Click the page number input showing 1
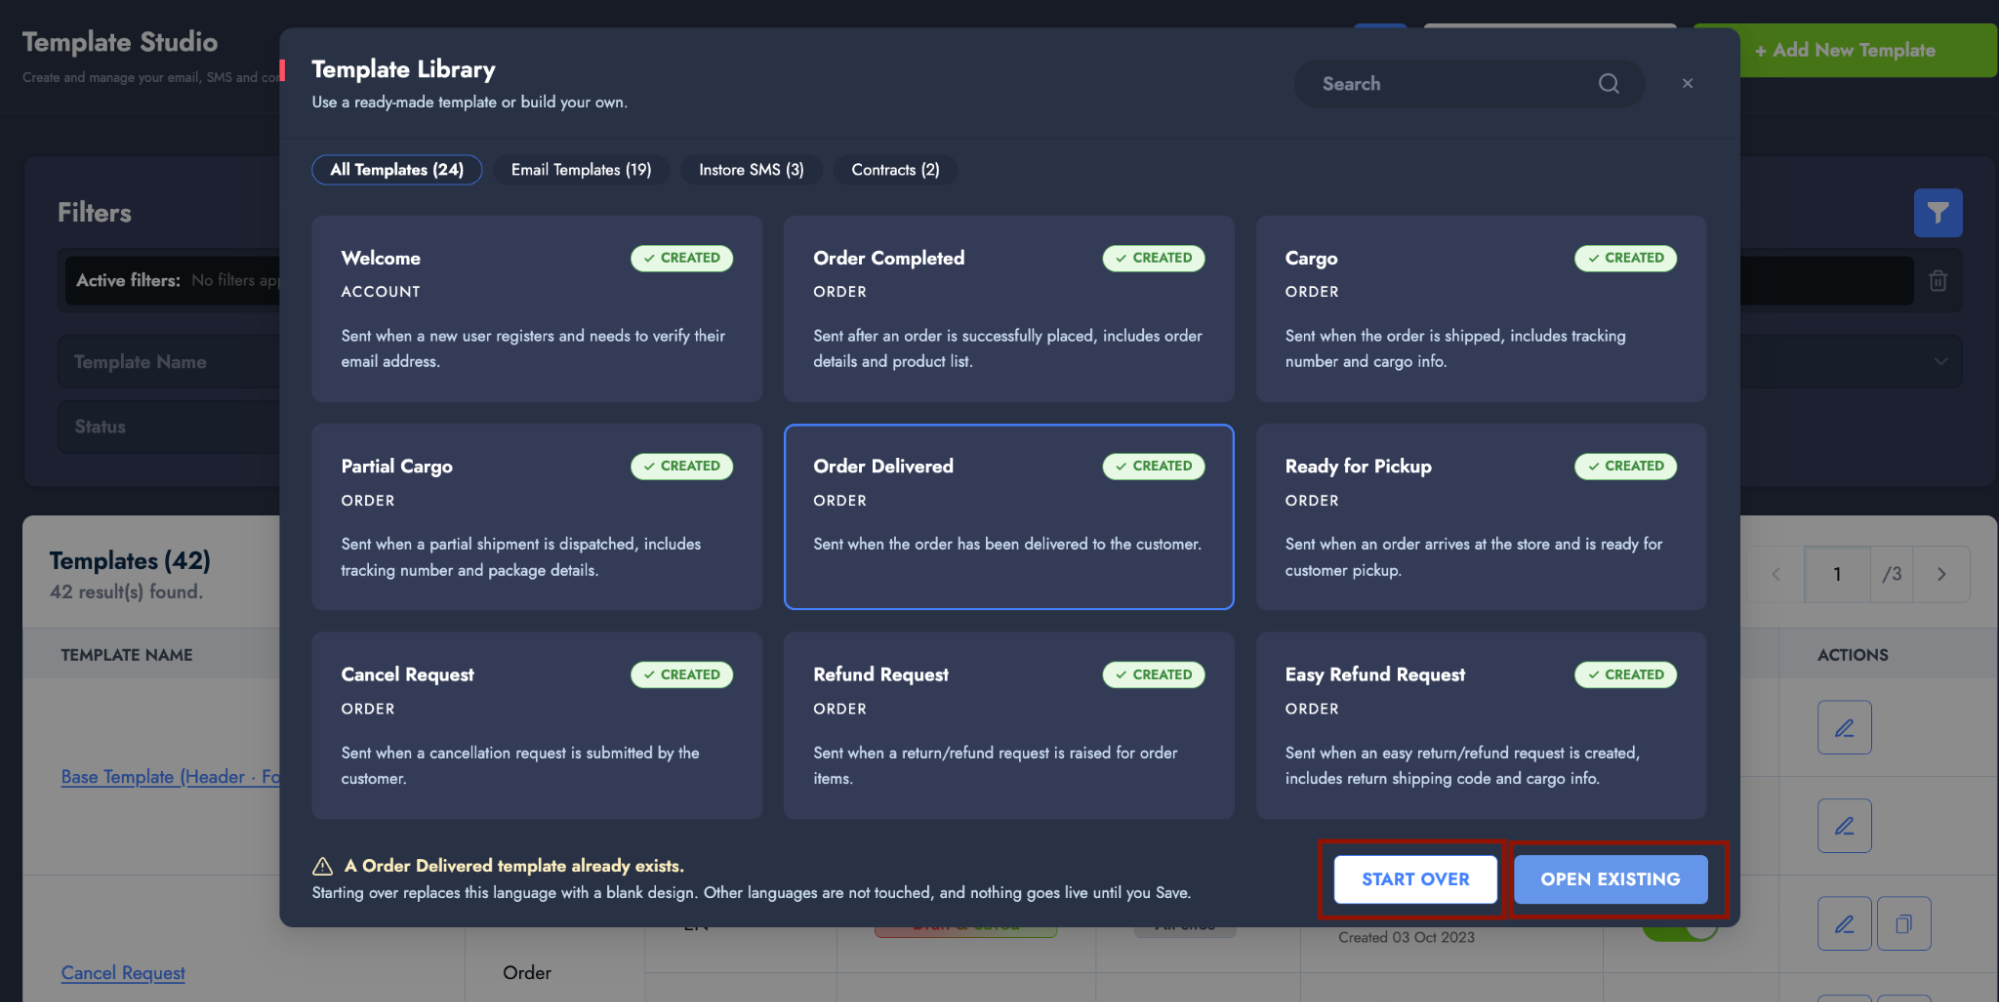This screenshot has width=1999, height=1003. (1837, 574)
